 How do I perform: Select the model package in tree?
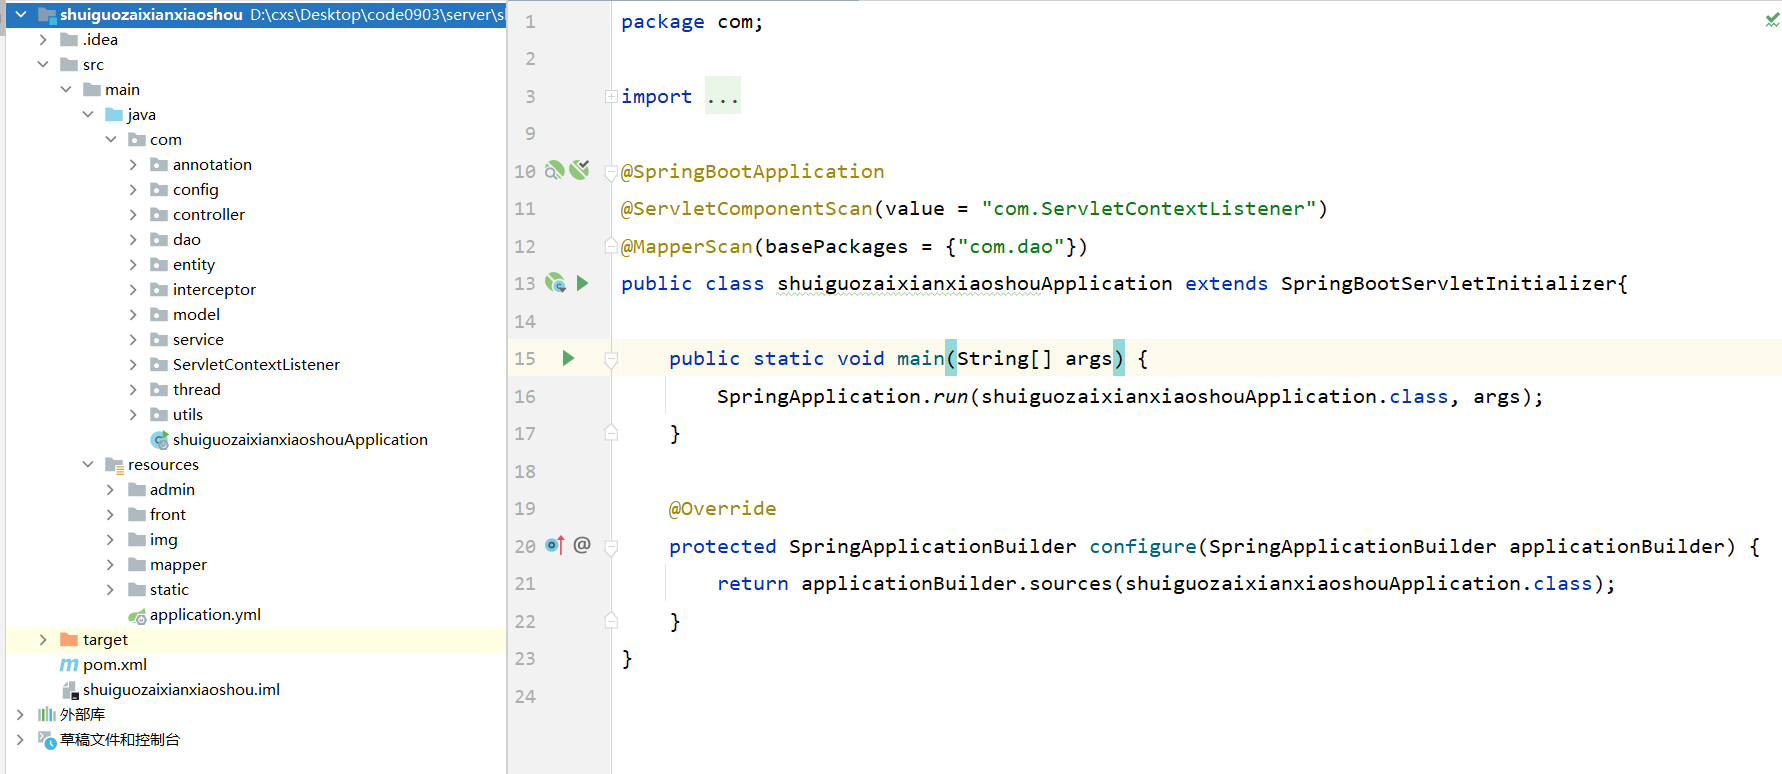coord(196,314)
